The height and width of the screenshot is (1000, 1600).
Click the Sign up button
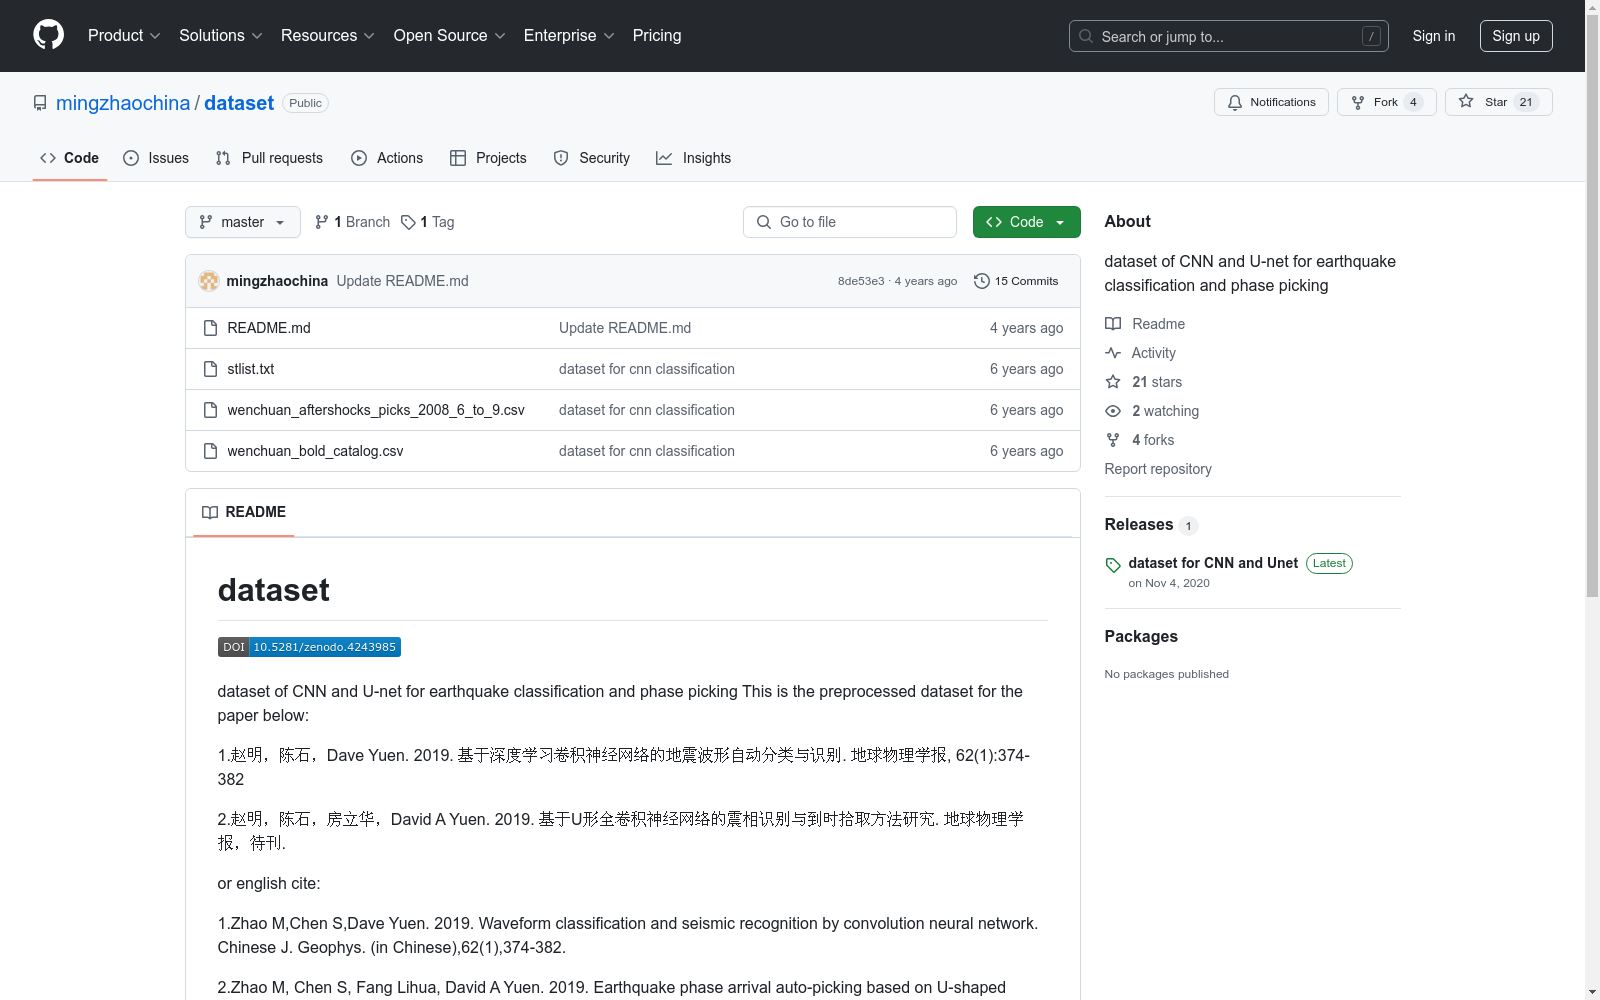[x=1516, y=36]
